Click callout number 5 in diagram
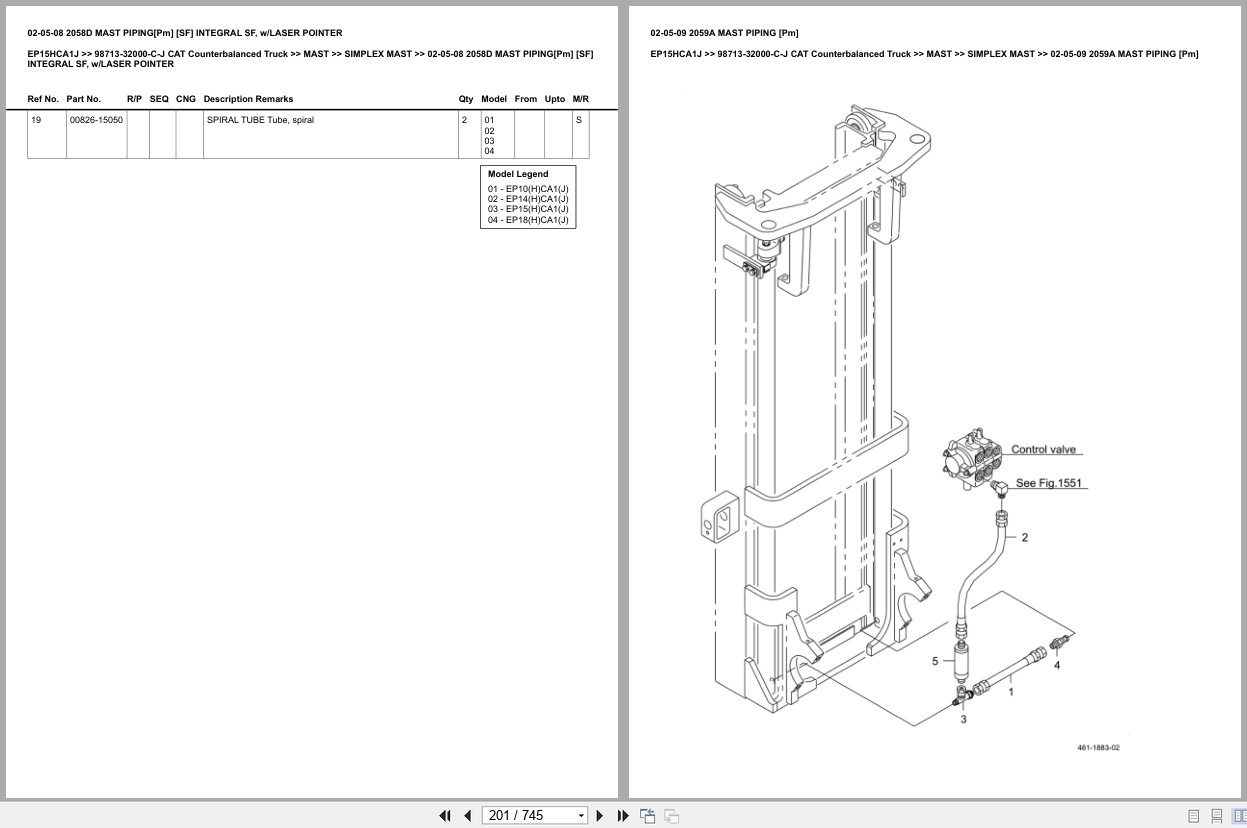 pos(935,661)
